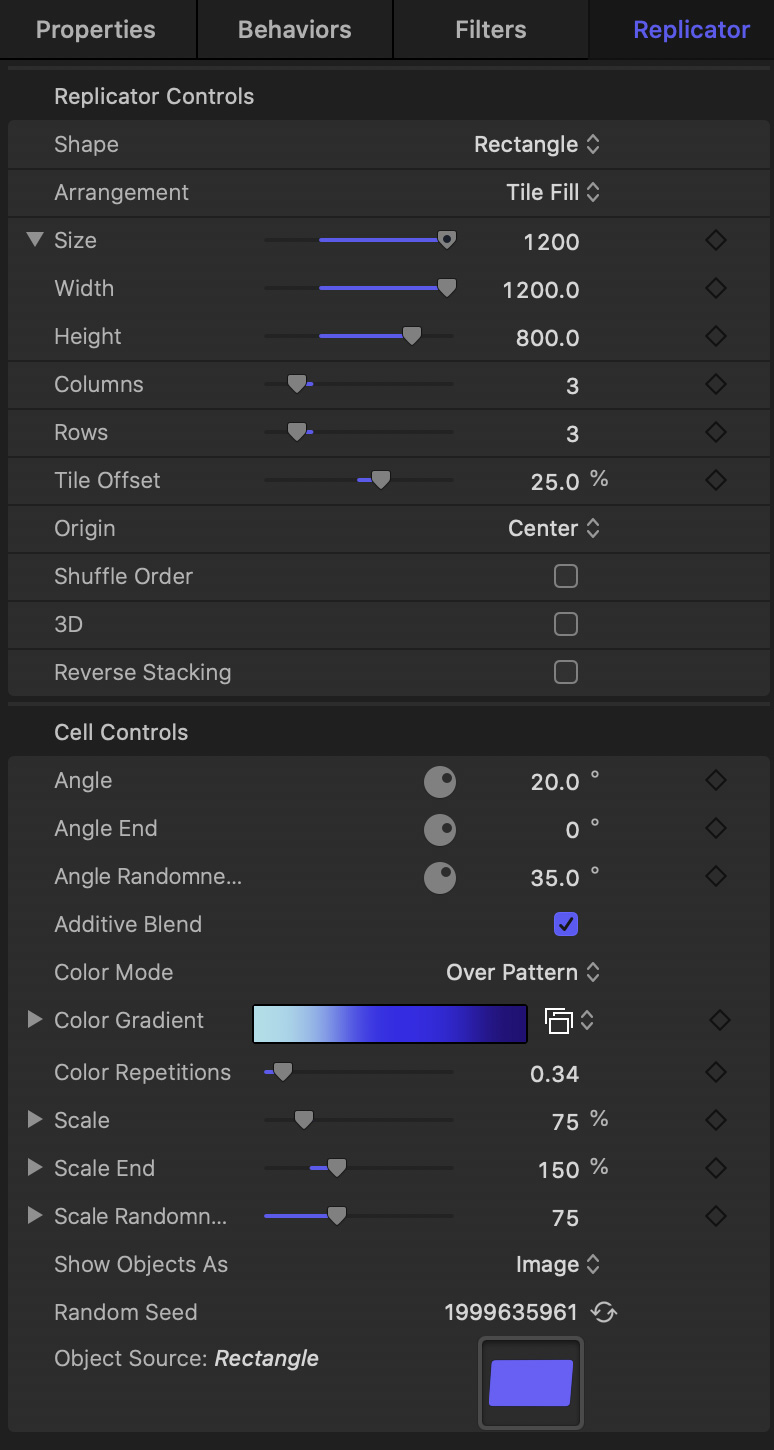Click the Columns keyframe diamond icon
Image resolution: width=774 pixels, height=1450 pixels.
716,384
